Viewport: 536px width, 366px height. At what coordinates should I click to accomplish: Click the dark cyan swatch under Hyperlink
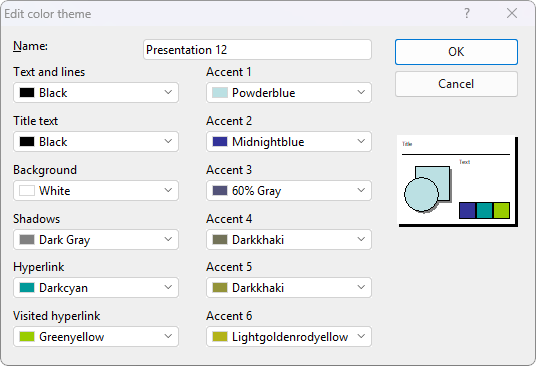point(27,288)
